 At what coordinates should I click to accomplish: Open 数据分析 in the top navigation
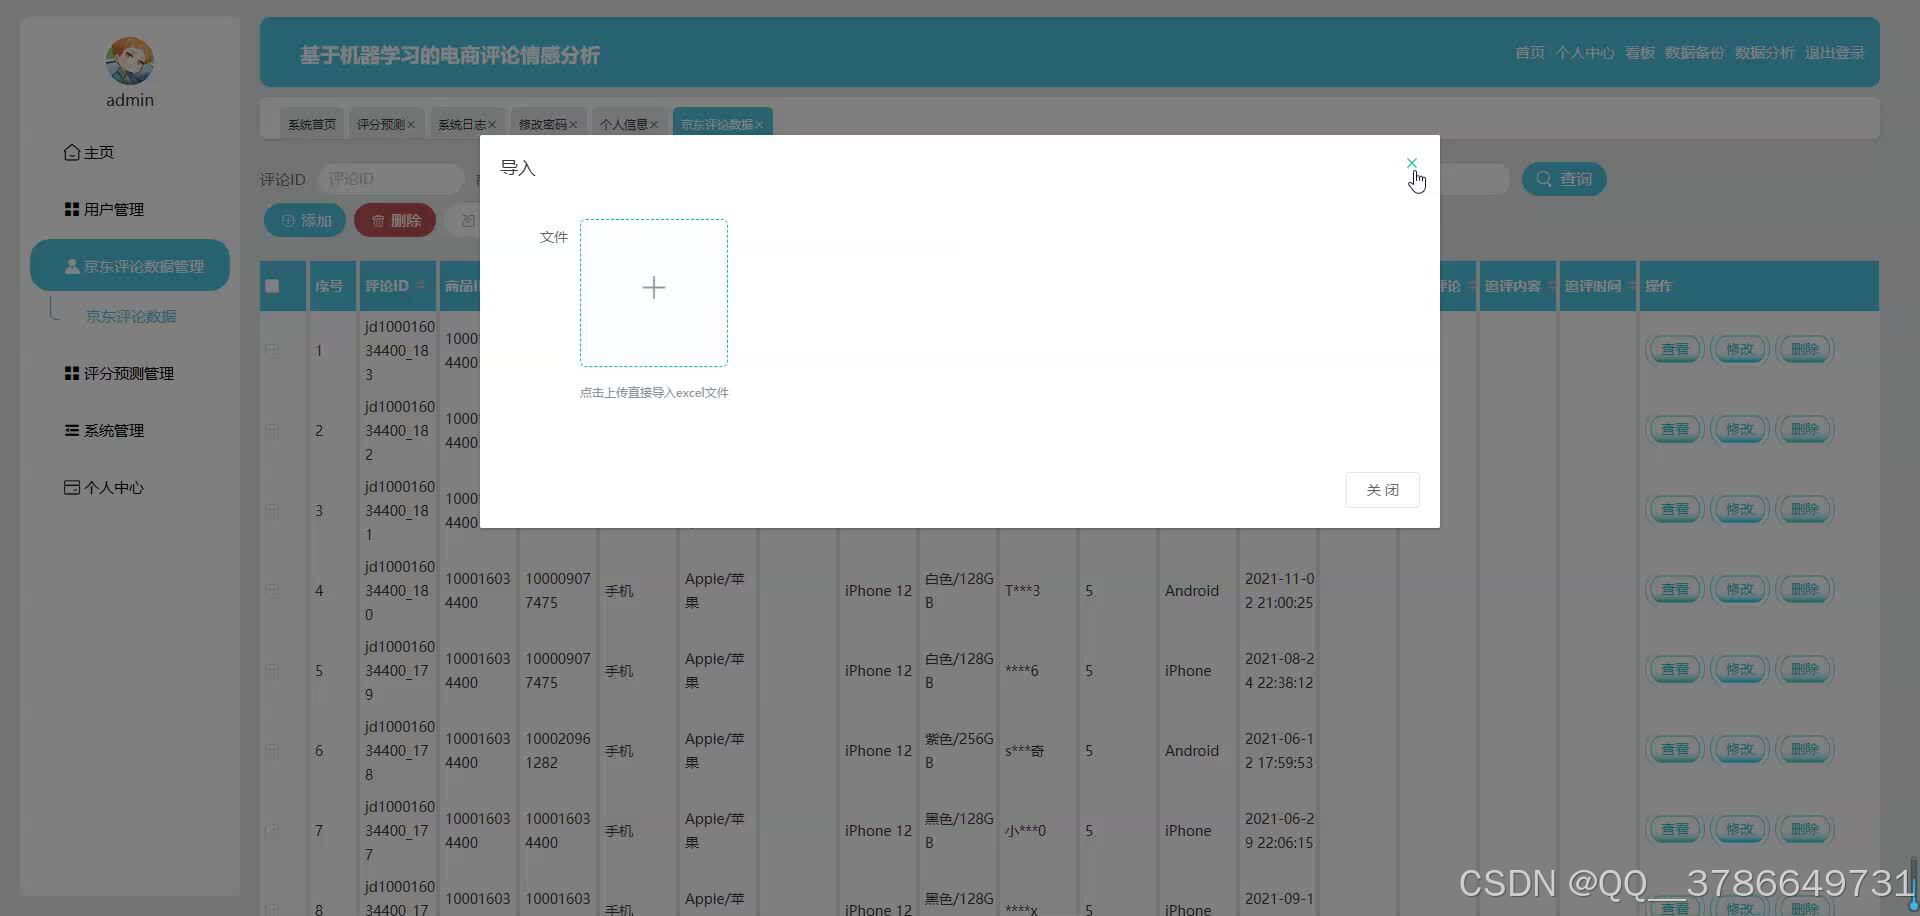coord(1765,53)
